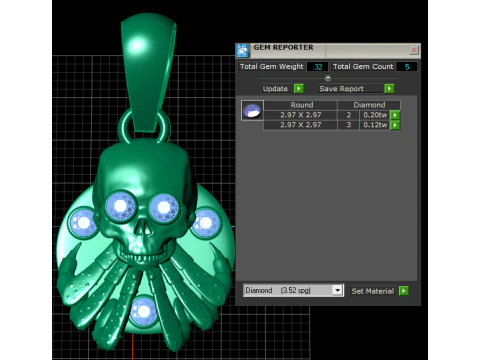Image resolution: width=480 pixels, height=360 pixels.
Task: Click the Set Material button
Action: [372, 291]
